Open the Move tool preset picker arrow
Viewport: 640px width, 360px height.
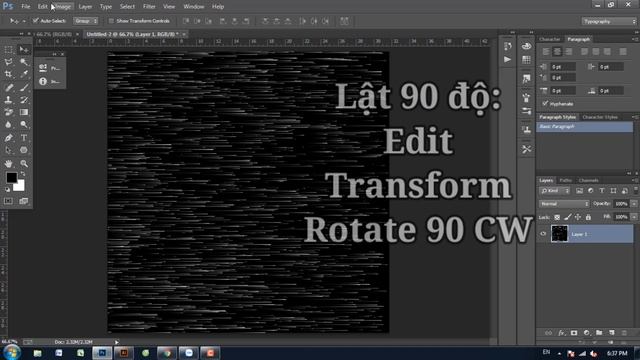24,21
